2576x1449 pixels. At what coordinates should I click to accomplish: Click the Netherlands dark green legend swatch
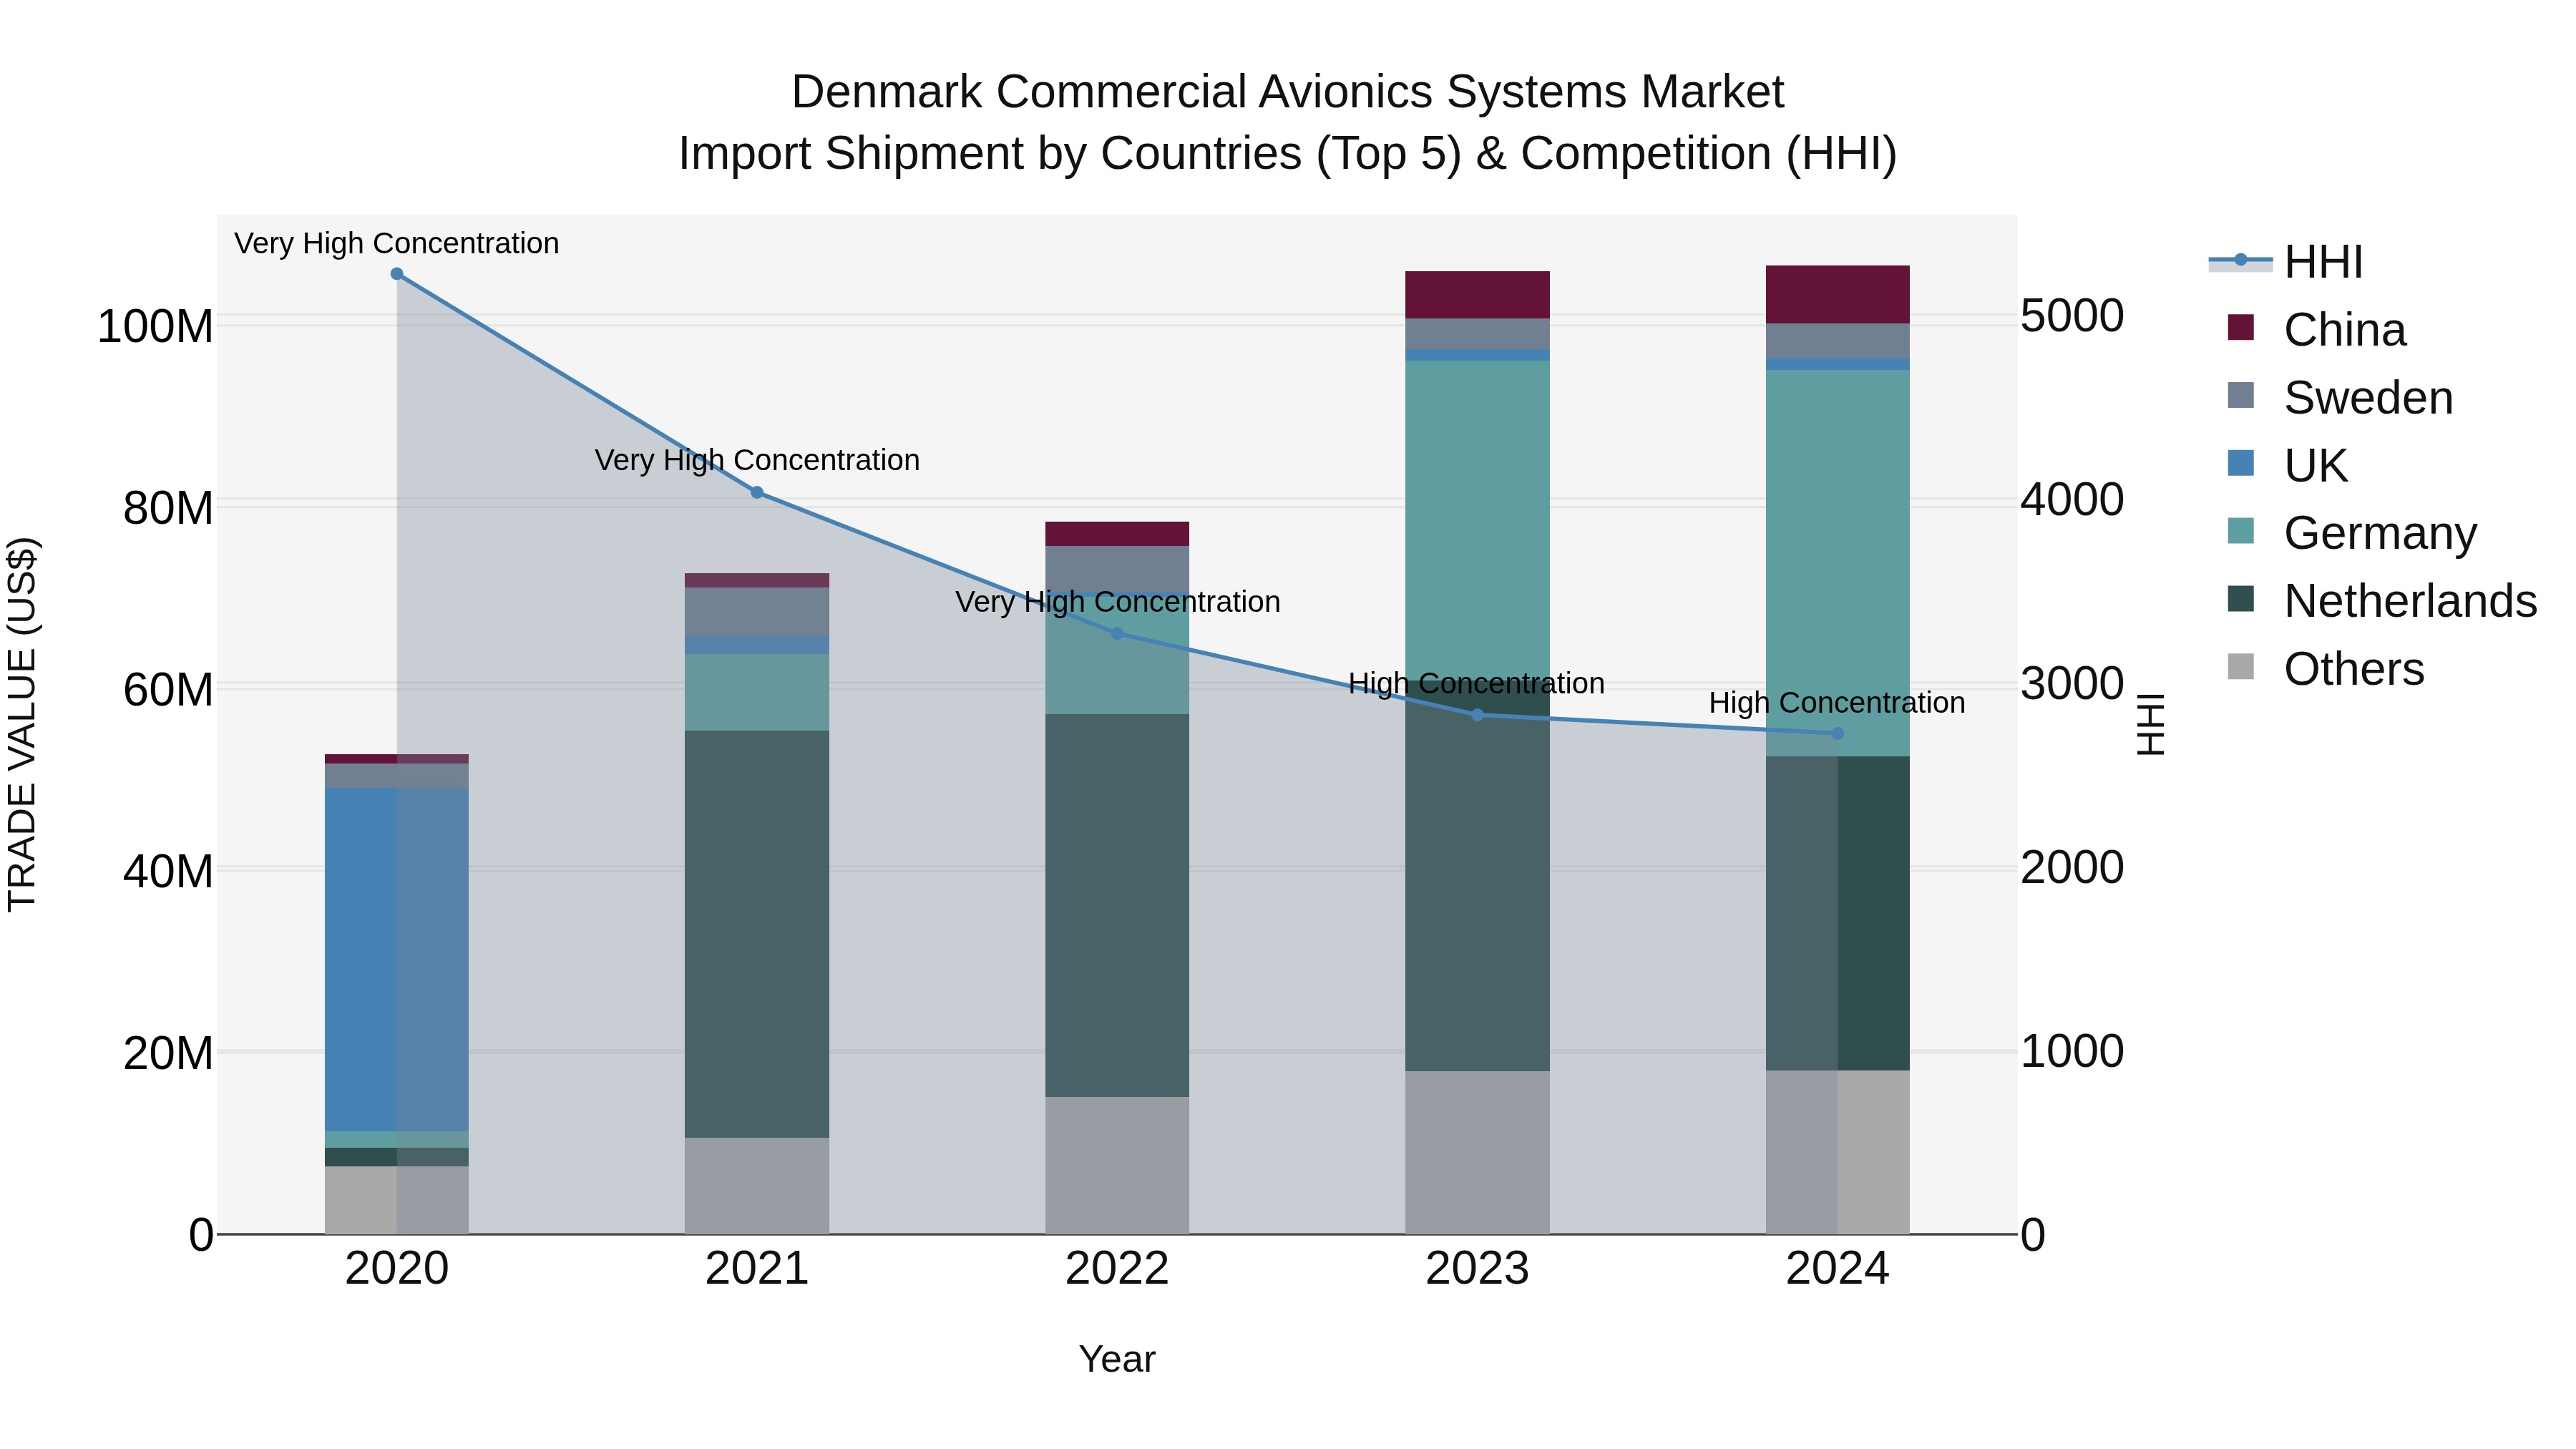coord(2241,599)
